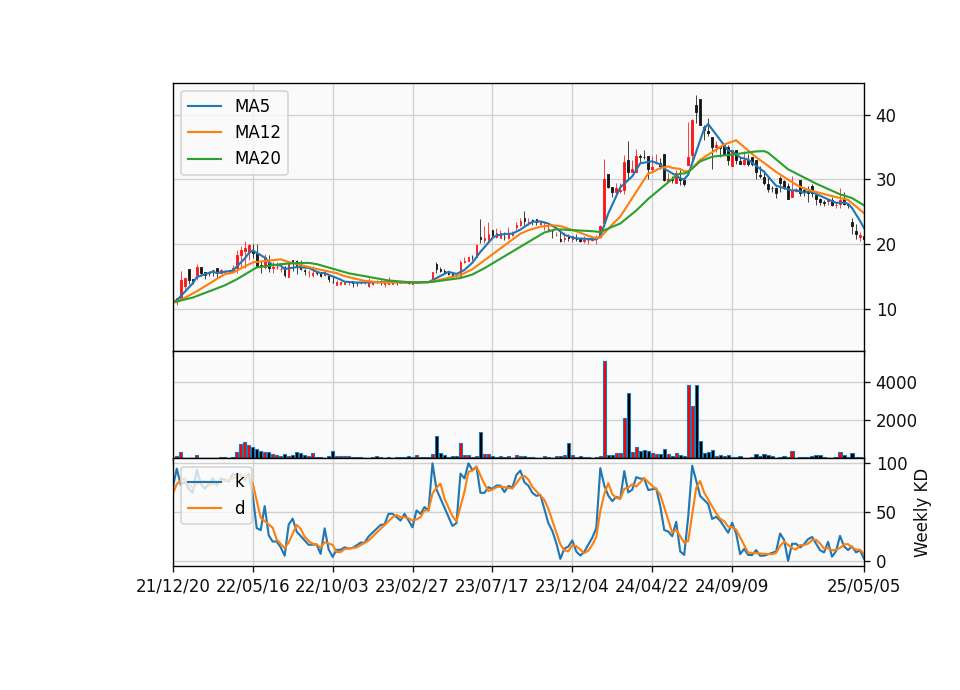The height and width of the screenshot is (690, 960).
Task: Click the d legend label in KD panel
Action: (x=239, y=508)
